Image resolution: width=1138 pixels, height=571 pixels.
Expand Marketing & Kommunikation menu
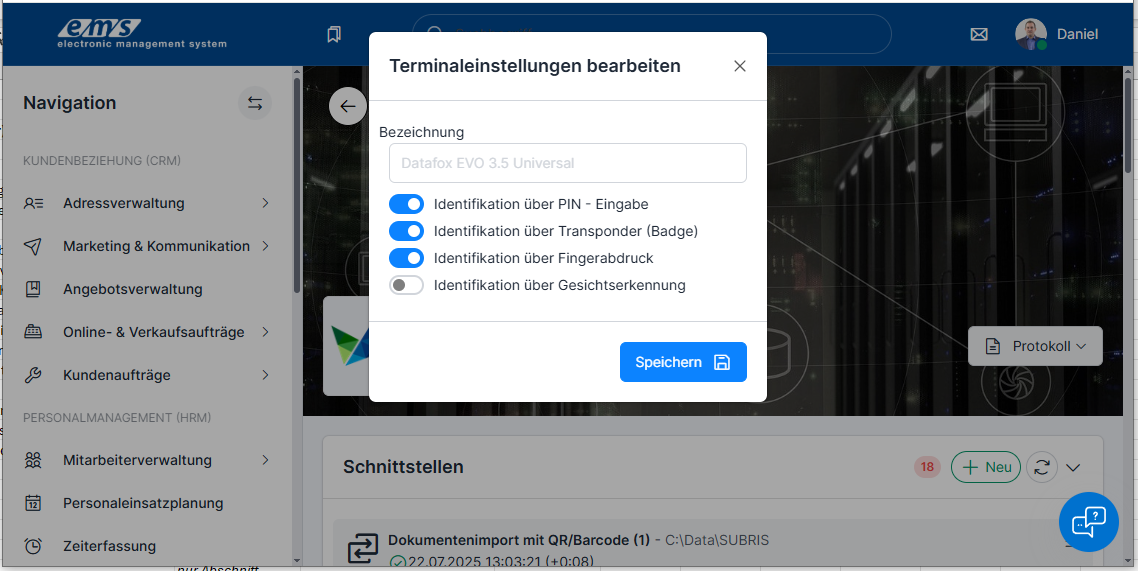pyautogui.click(x=265, y=246)
